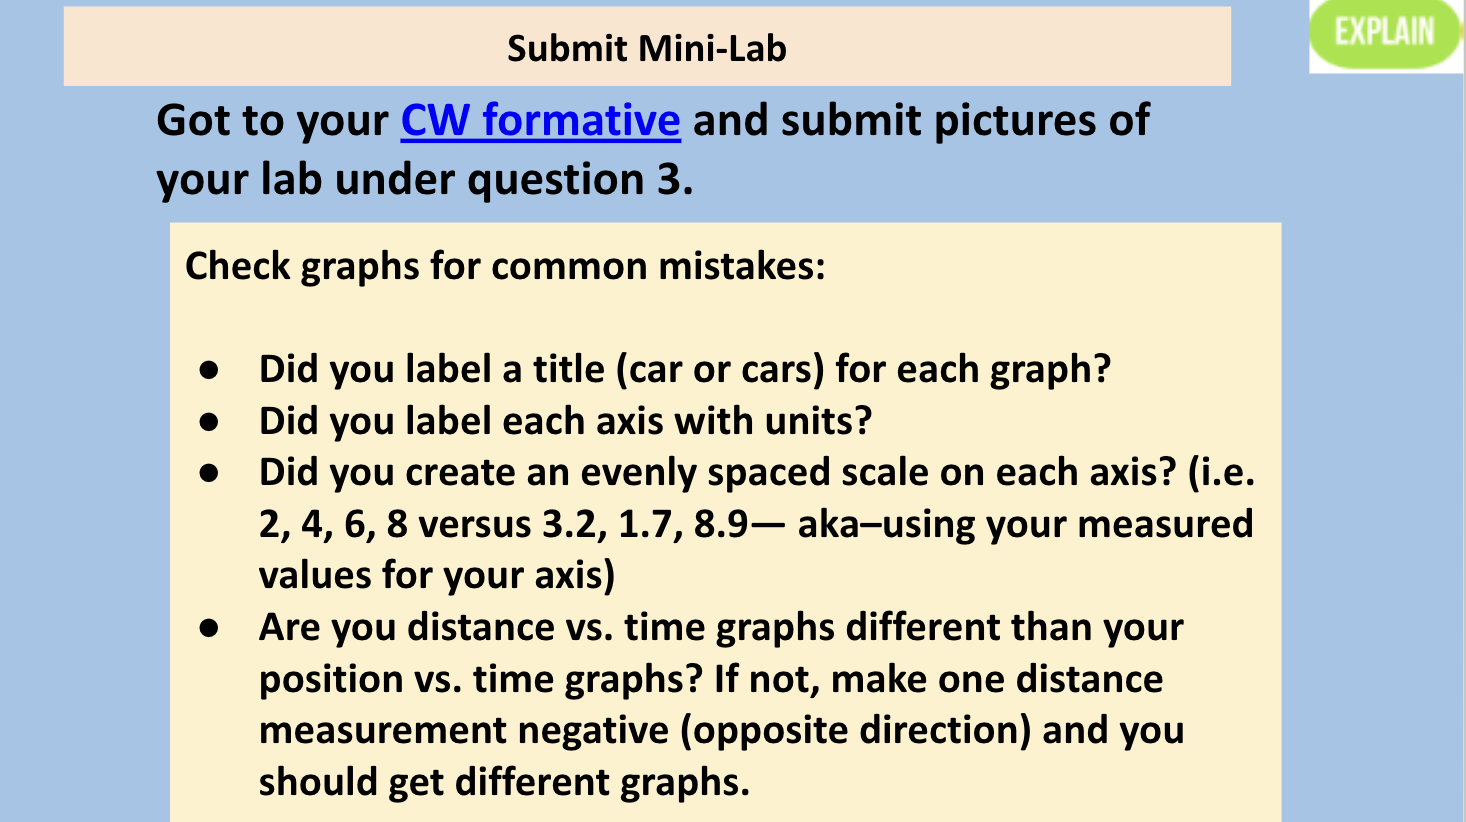Click bullet dot beside 'Did you create an evenly'
Image resolution: width=1466 pixels, height=822 pixels.
(209, 473)
